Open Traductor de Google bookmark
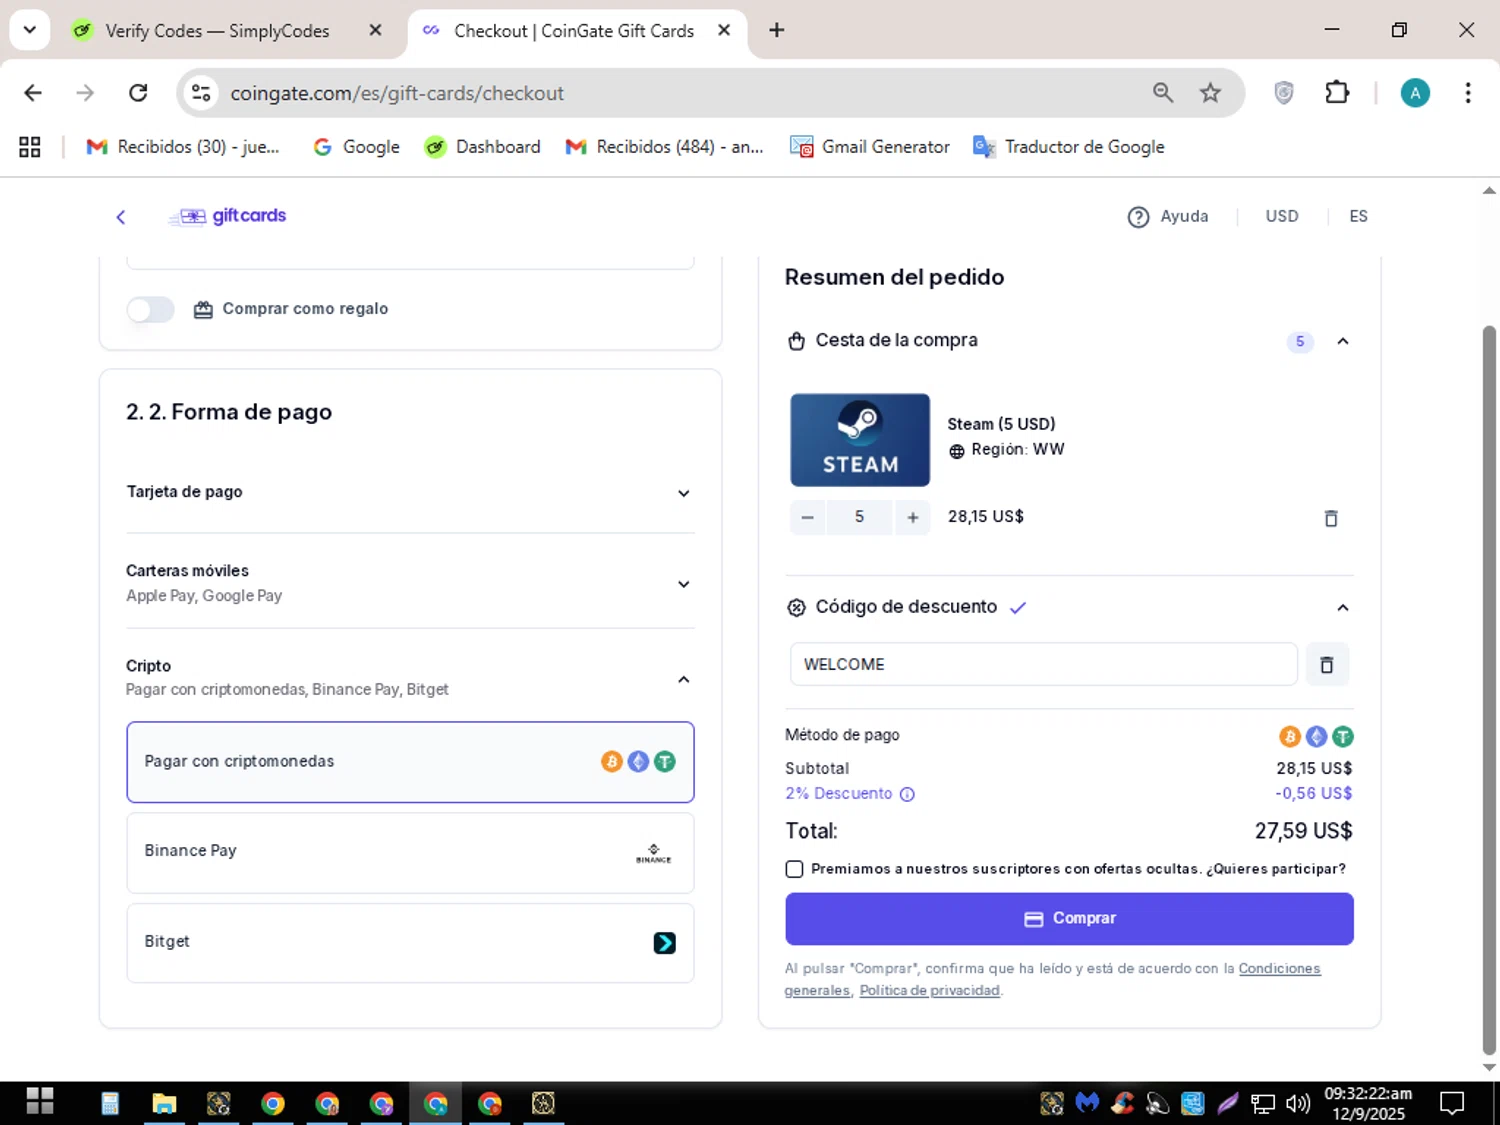The width and height of the screenshot is (1500, 1125). [x=1069, y=147]
